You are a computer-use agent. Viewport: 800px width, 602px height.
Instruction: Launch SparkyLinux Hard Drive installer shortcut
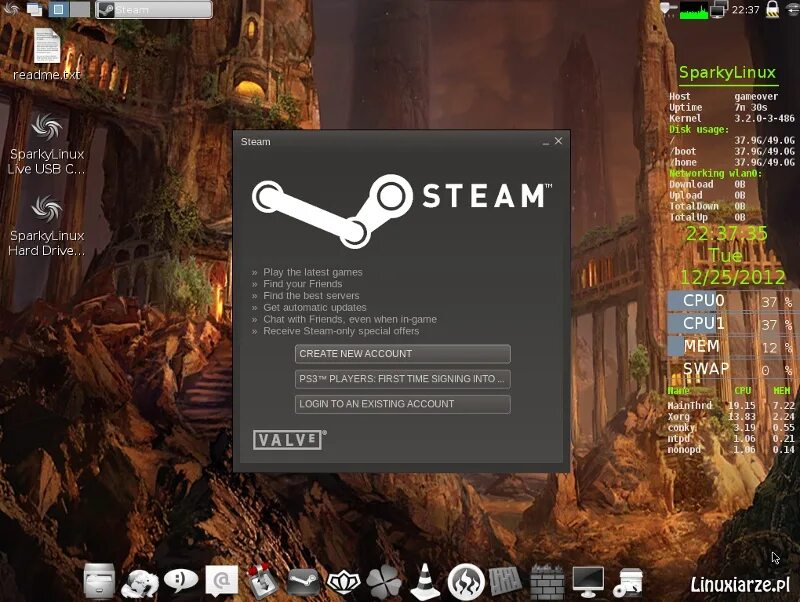click(x=46, y=226)
